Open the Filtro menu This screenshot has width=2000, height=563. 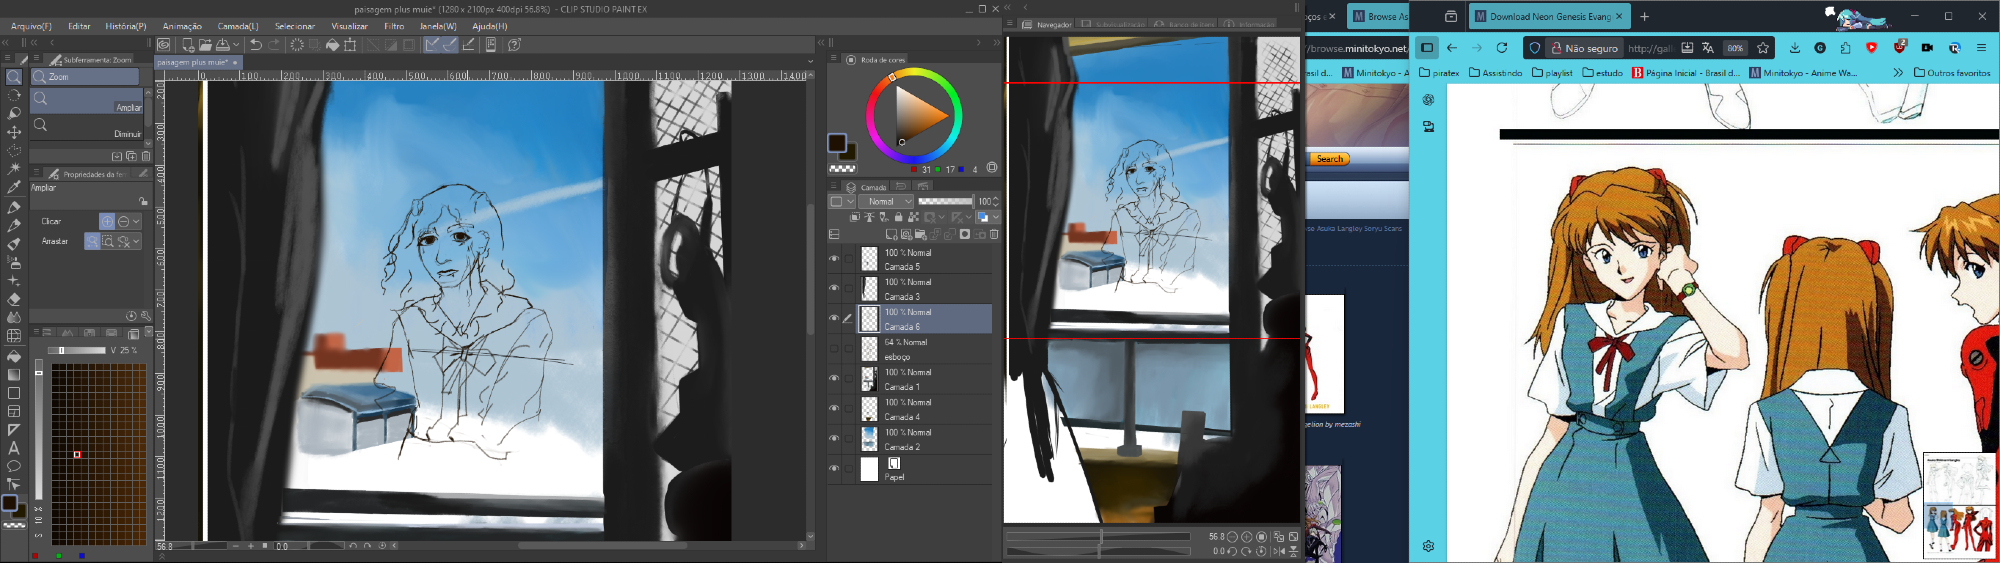(x=394, y=26)
